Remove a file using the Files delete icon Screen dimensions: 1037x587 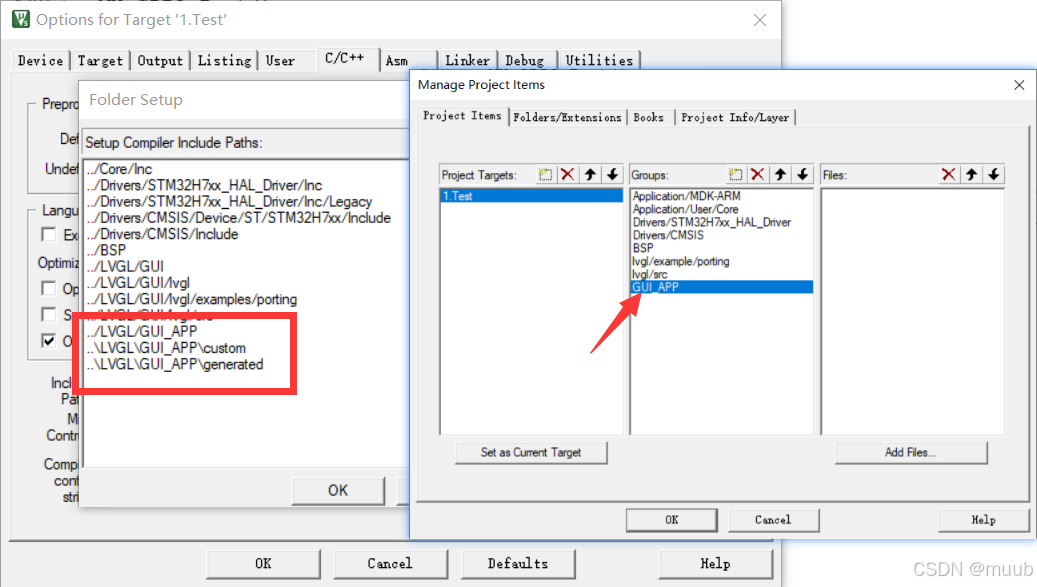[948, 174]
